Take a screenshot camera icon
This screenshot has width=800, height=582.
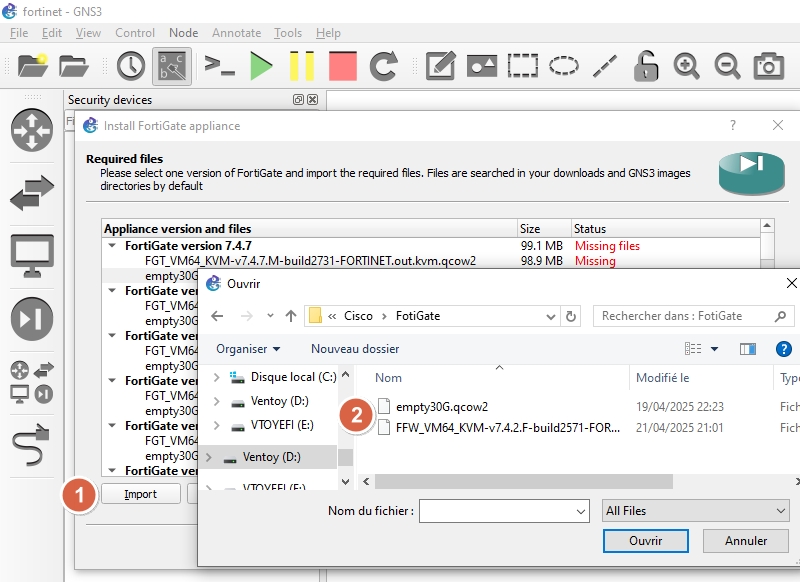tap(768, 66)
